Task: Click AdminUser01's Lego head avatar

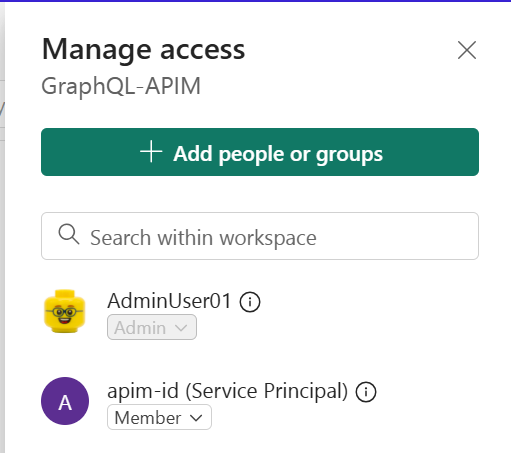Action: click(x=65, y=311)
